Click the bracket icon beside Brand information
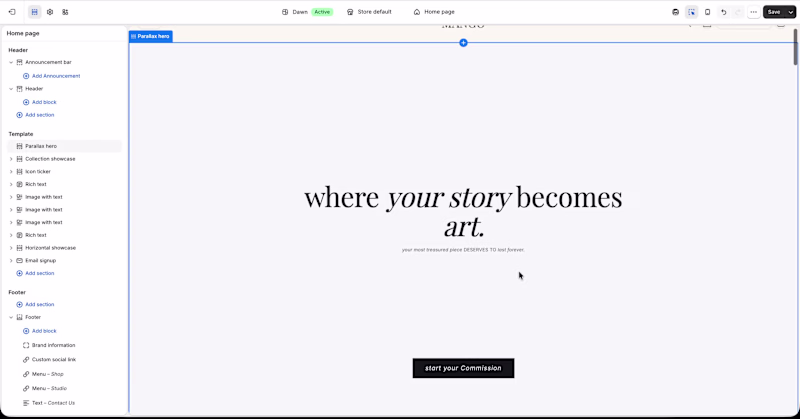The image size is (800, 419). point(26,345)
